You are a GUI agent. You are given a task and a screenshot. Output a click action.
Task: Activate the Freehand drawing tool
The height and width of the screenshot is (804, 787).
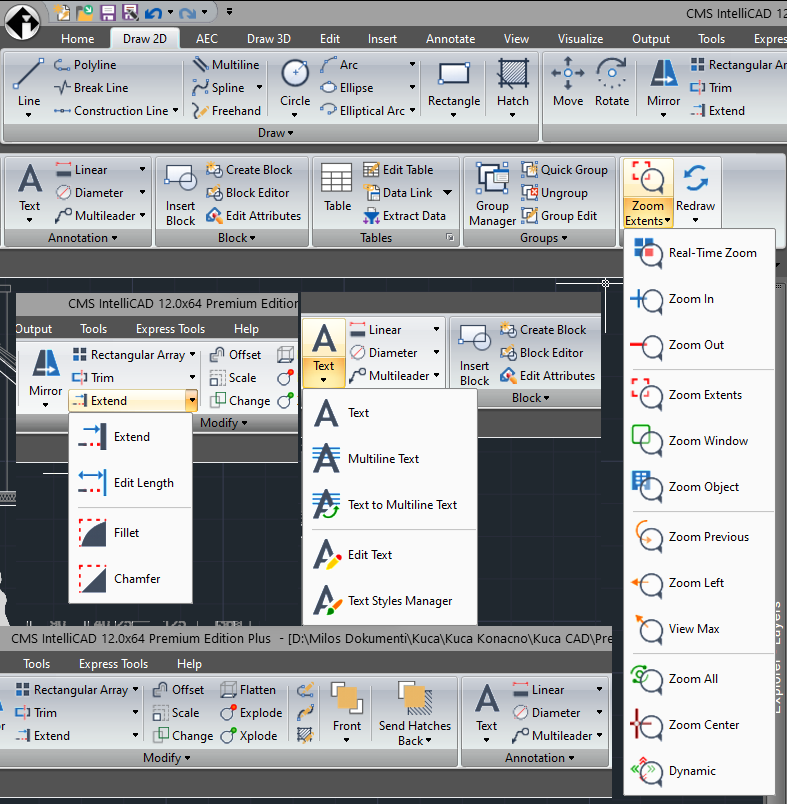pos(227,111)
